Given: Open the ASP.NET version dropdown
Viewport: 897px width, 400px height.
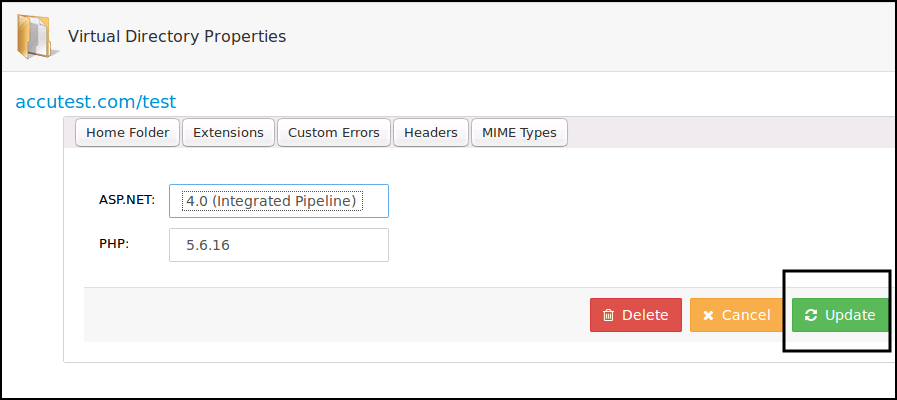Looking at the screenshot, I should click(279, 201).
